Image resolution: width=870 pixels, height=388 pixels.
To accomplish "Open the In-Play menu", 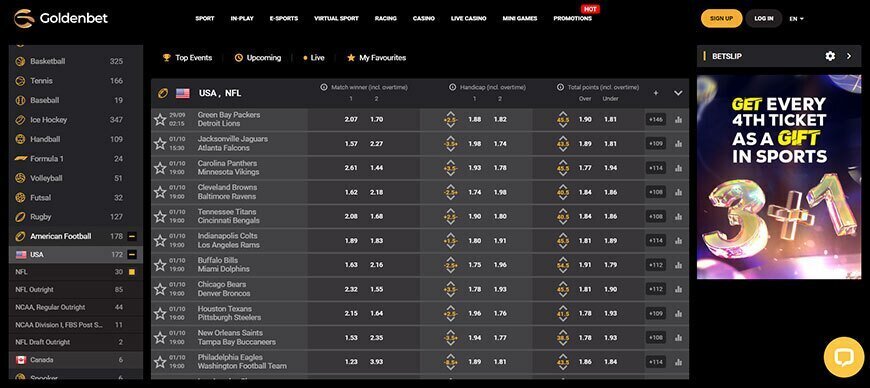I will point(242,18).
